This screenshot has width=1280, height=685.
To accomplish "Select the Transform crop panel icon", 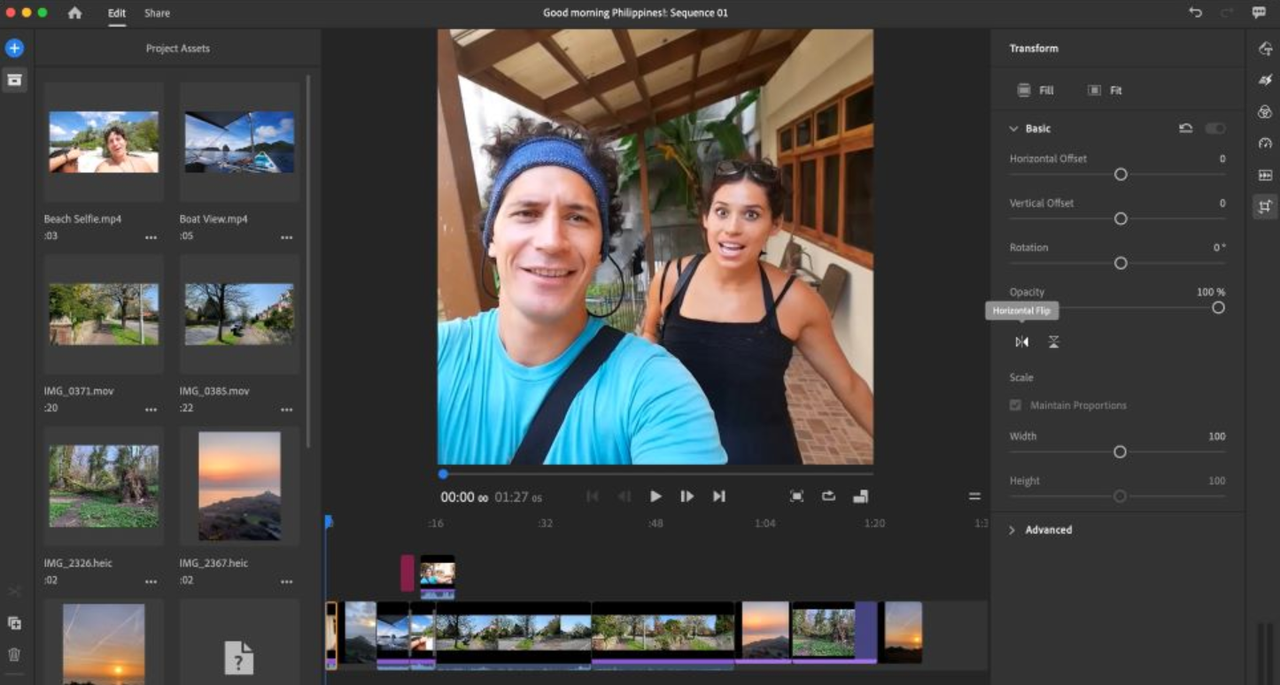I will click(x=1265, y=207).
